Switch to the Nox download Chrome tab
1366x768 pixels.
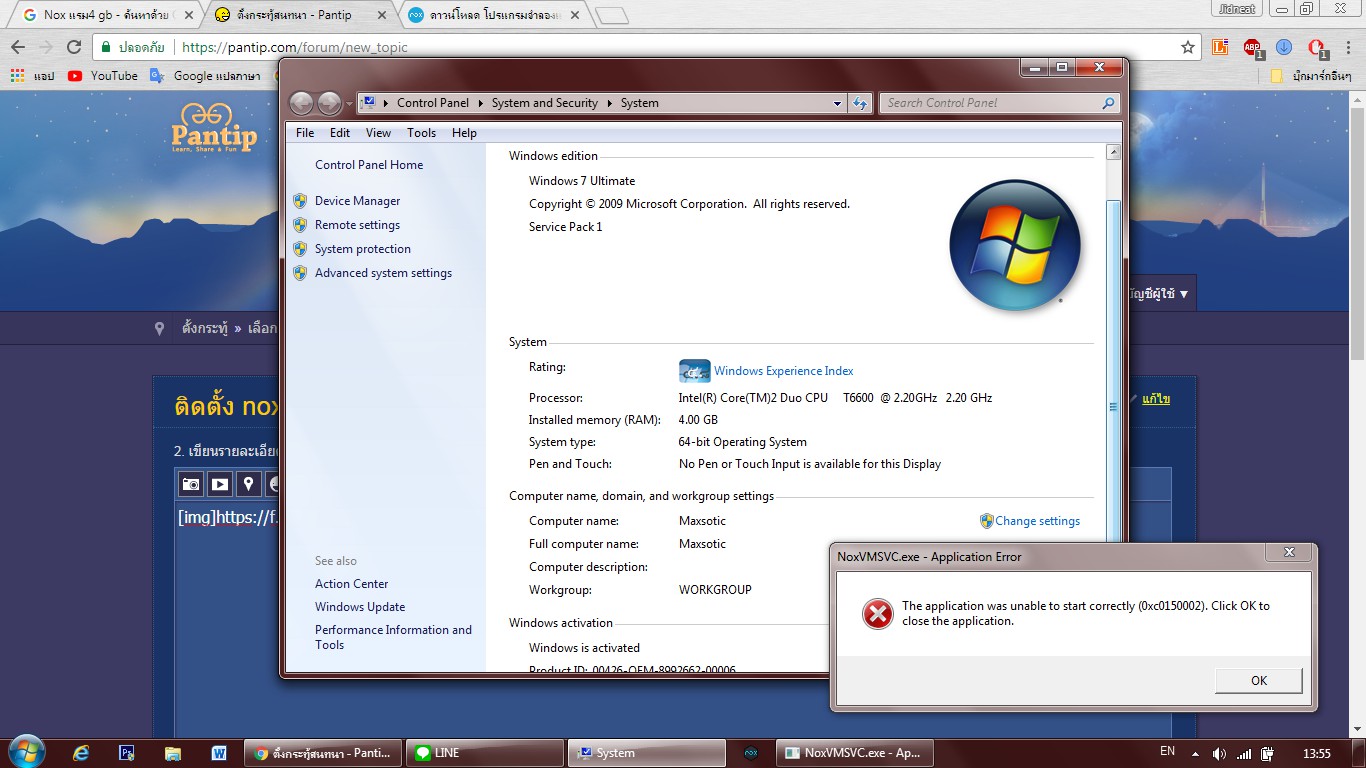pos(495,15)
